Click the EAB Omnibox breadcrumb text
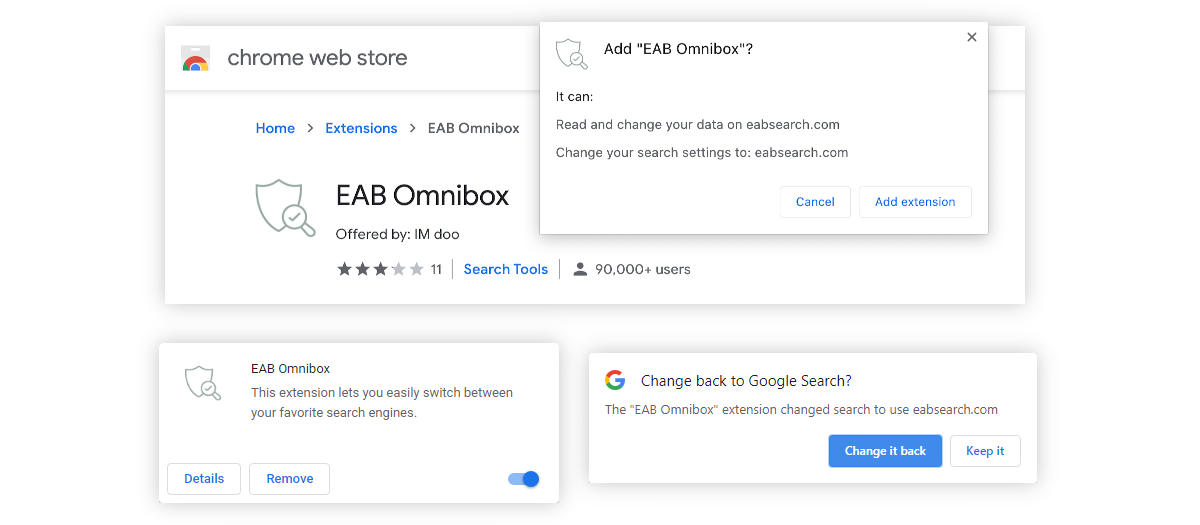Screen dimensions: 1200x525 pyautogui.click(x=474, y=128)
